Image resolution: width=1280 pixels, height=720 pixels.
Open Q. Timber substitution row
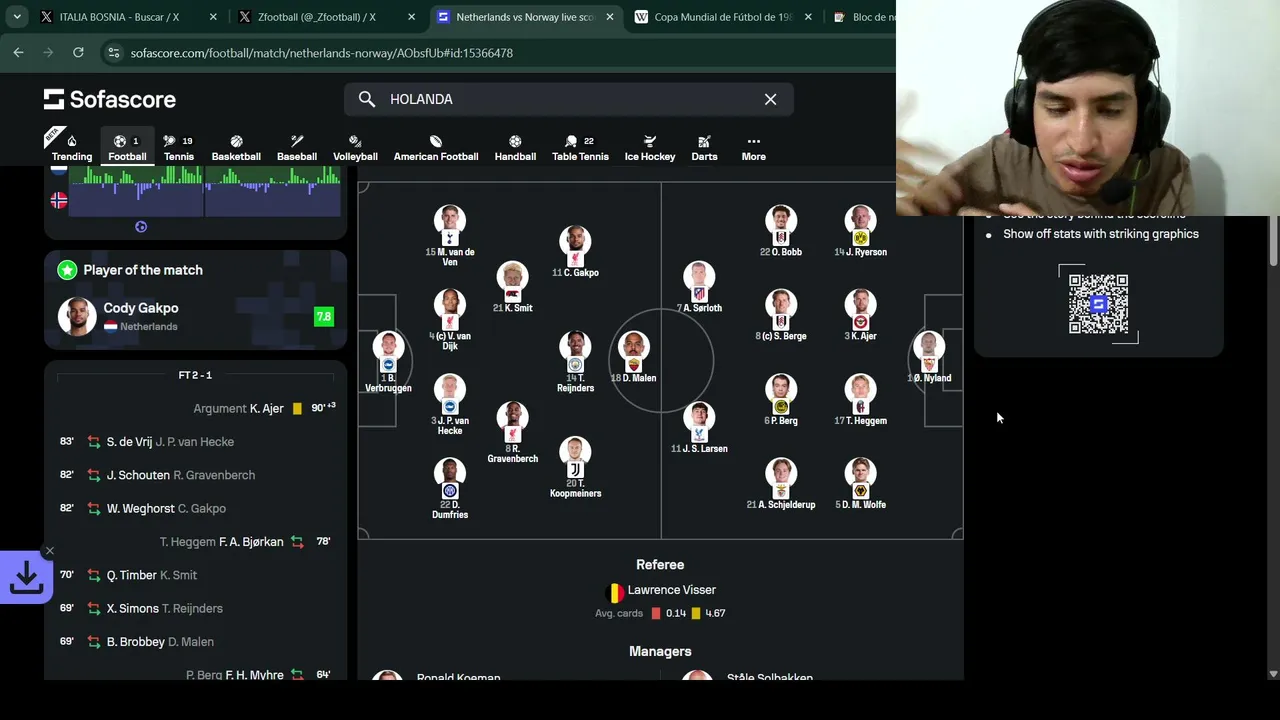(x=195, y=575)
